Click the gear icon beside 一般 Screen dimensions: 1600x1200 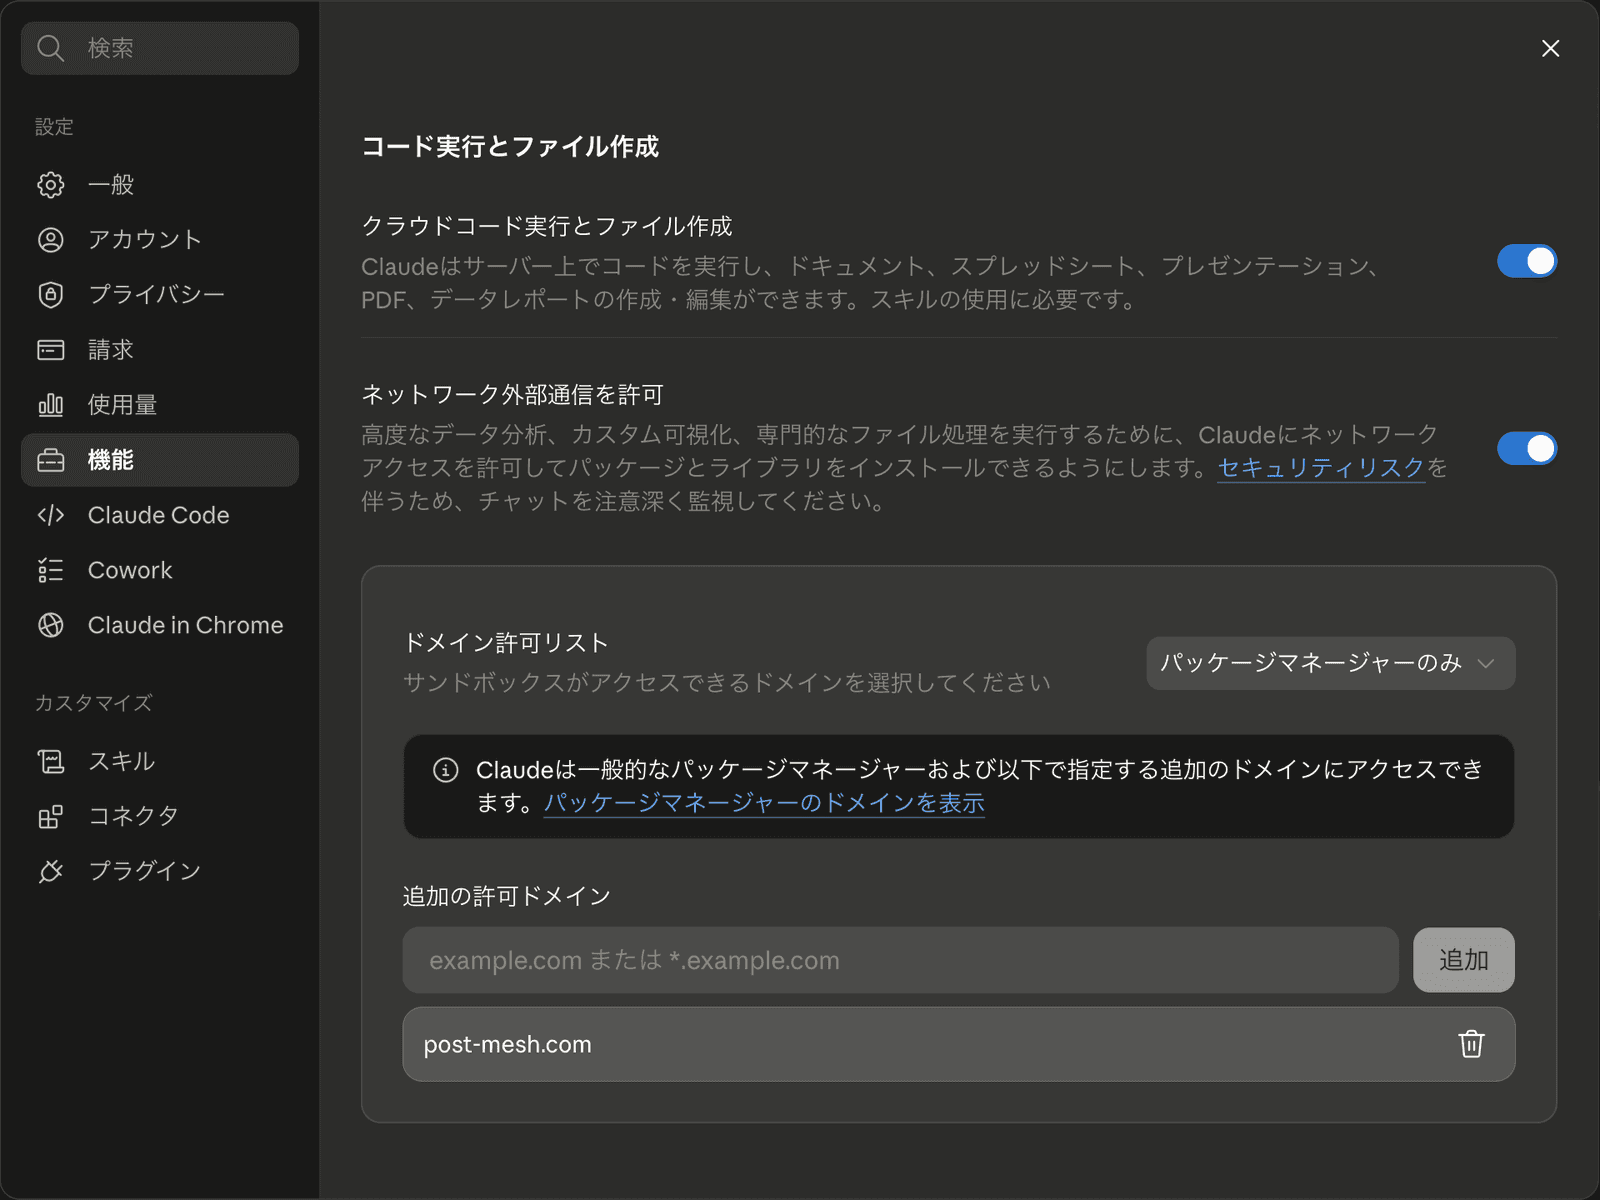click(x=51, y=185)
